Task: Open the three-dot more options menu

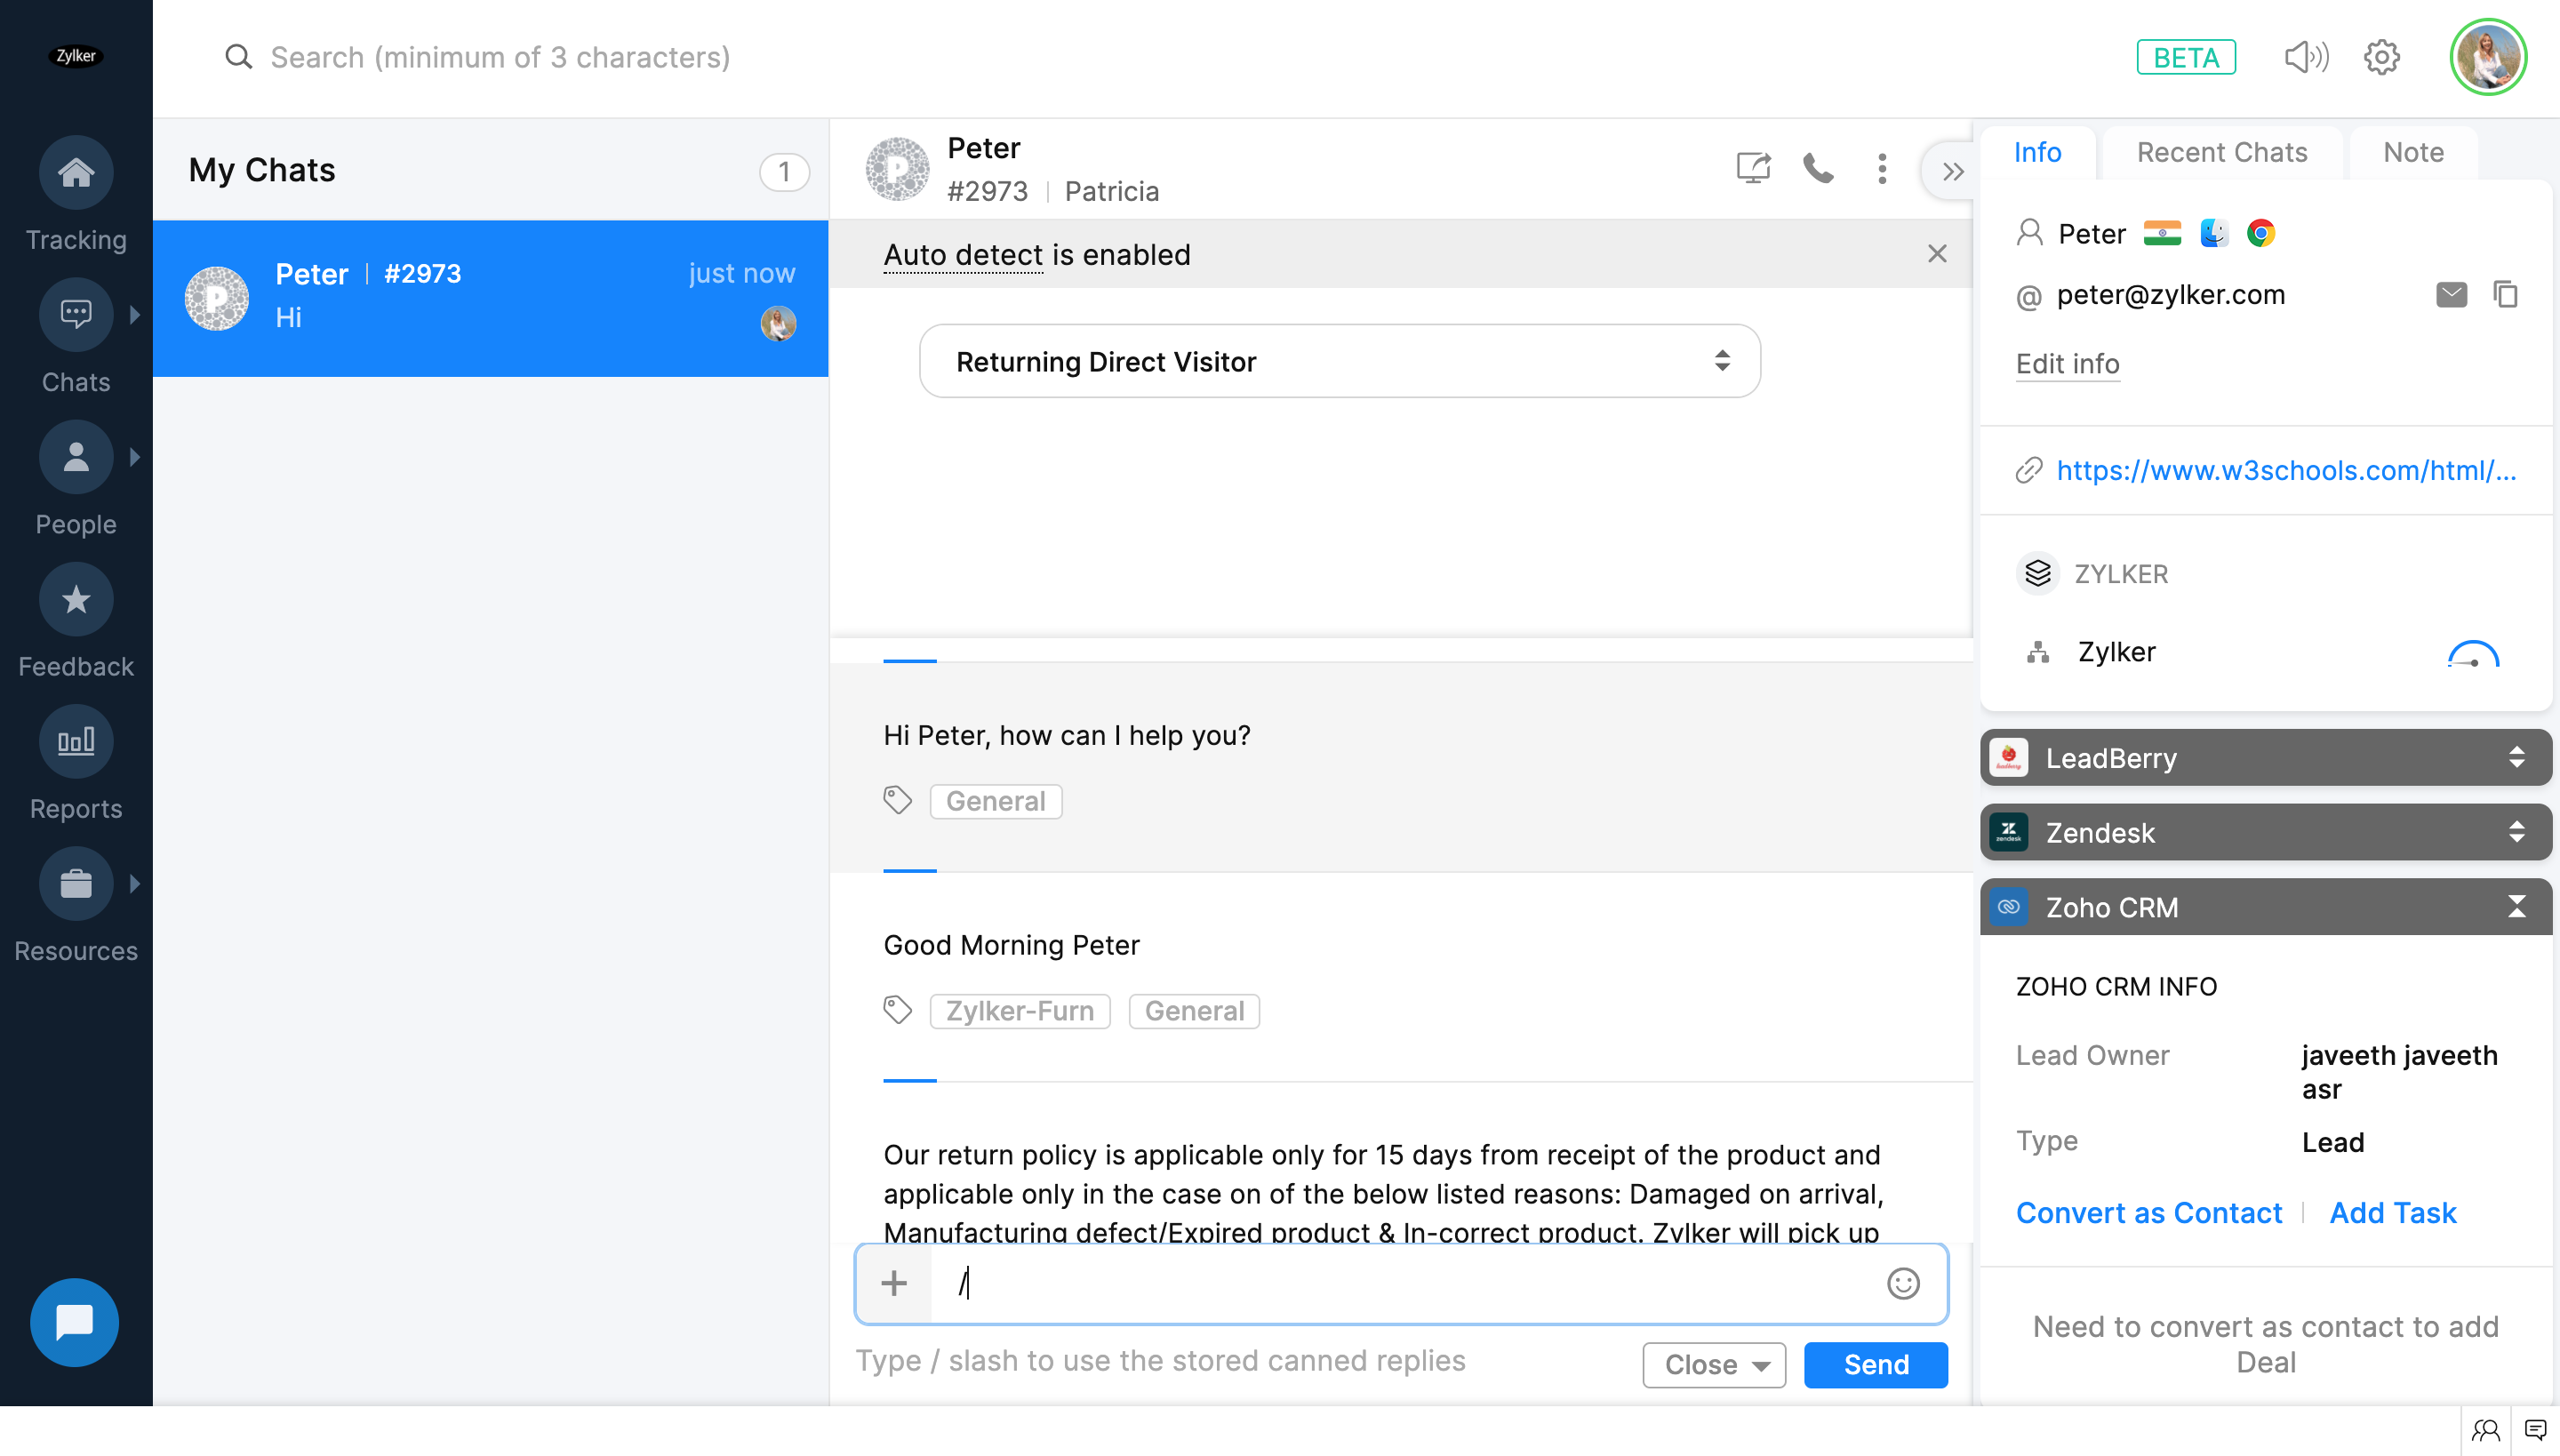Action: tap(1881, 168)
